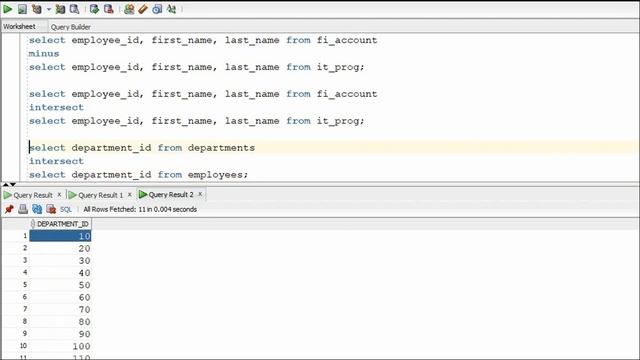This screenshot has height=360, width=640.
Task: Click the Commit icon
Action: tap(94, 9)
